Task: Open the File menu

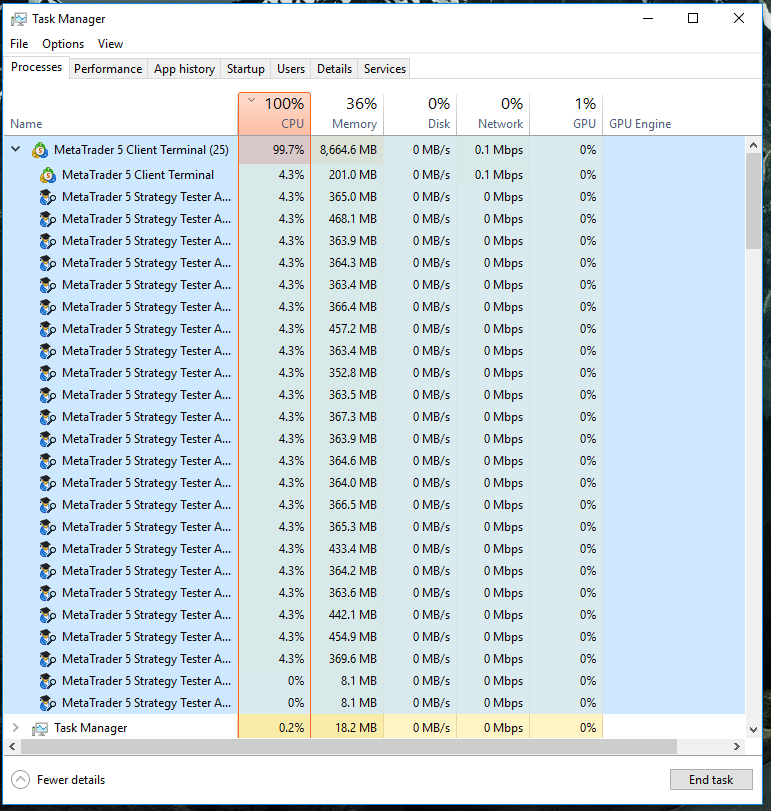Action: 19,44
